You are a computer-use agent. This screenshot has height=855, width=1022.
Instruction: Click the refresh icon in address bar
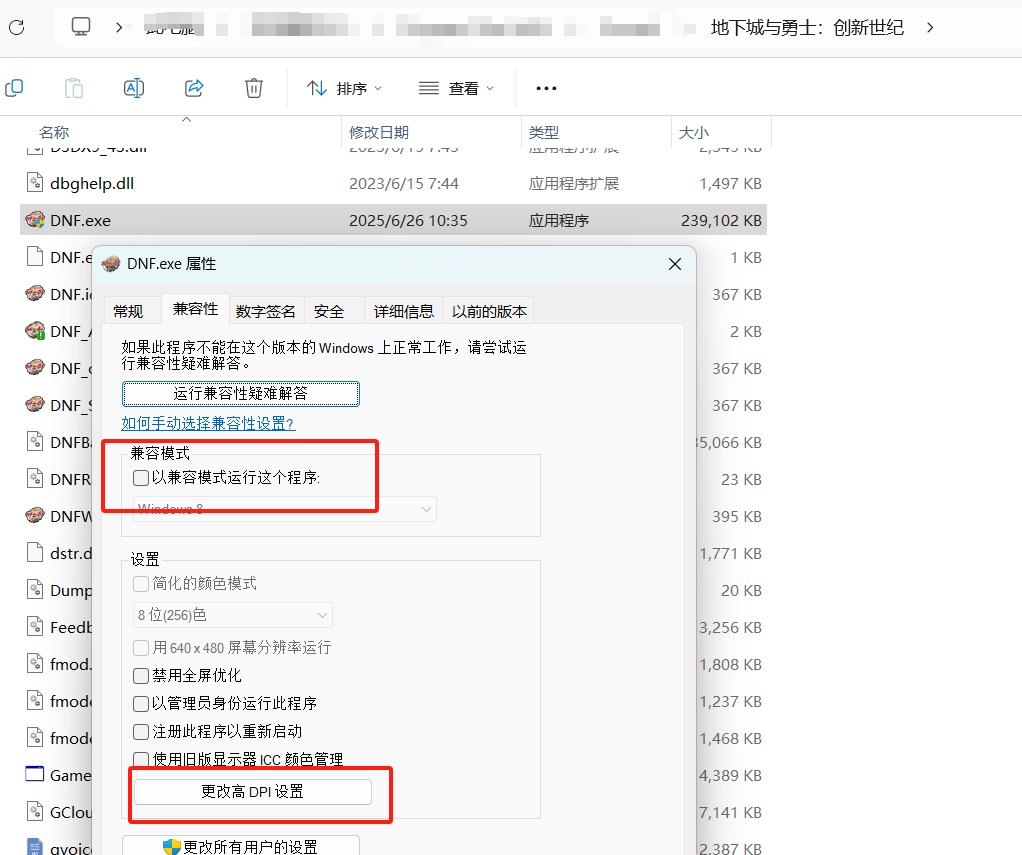click(16, 27)
